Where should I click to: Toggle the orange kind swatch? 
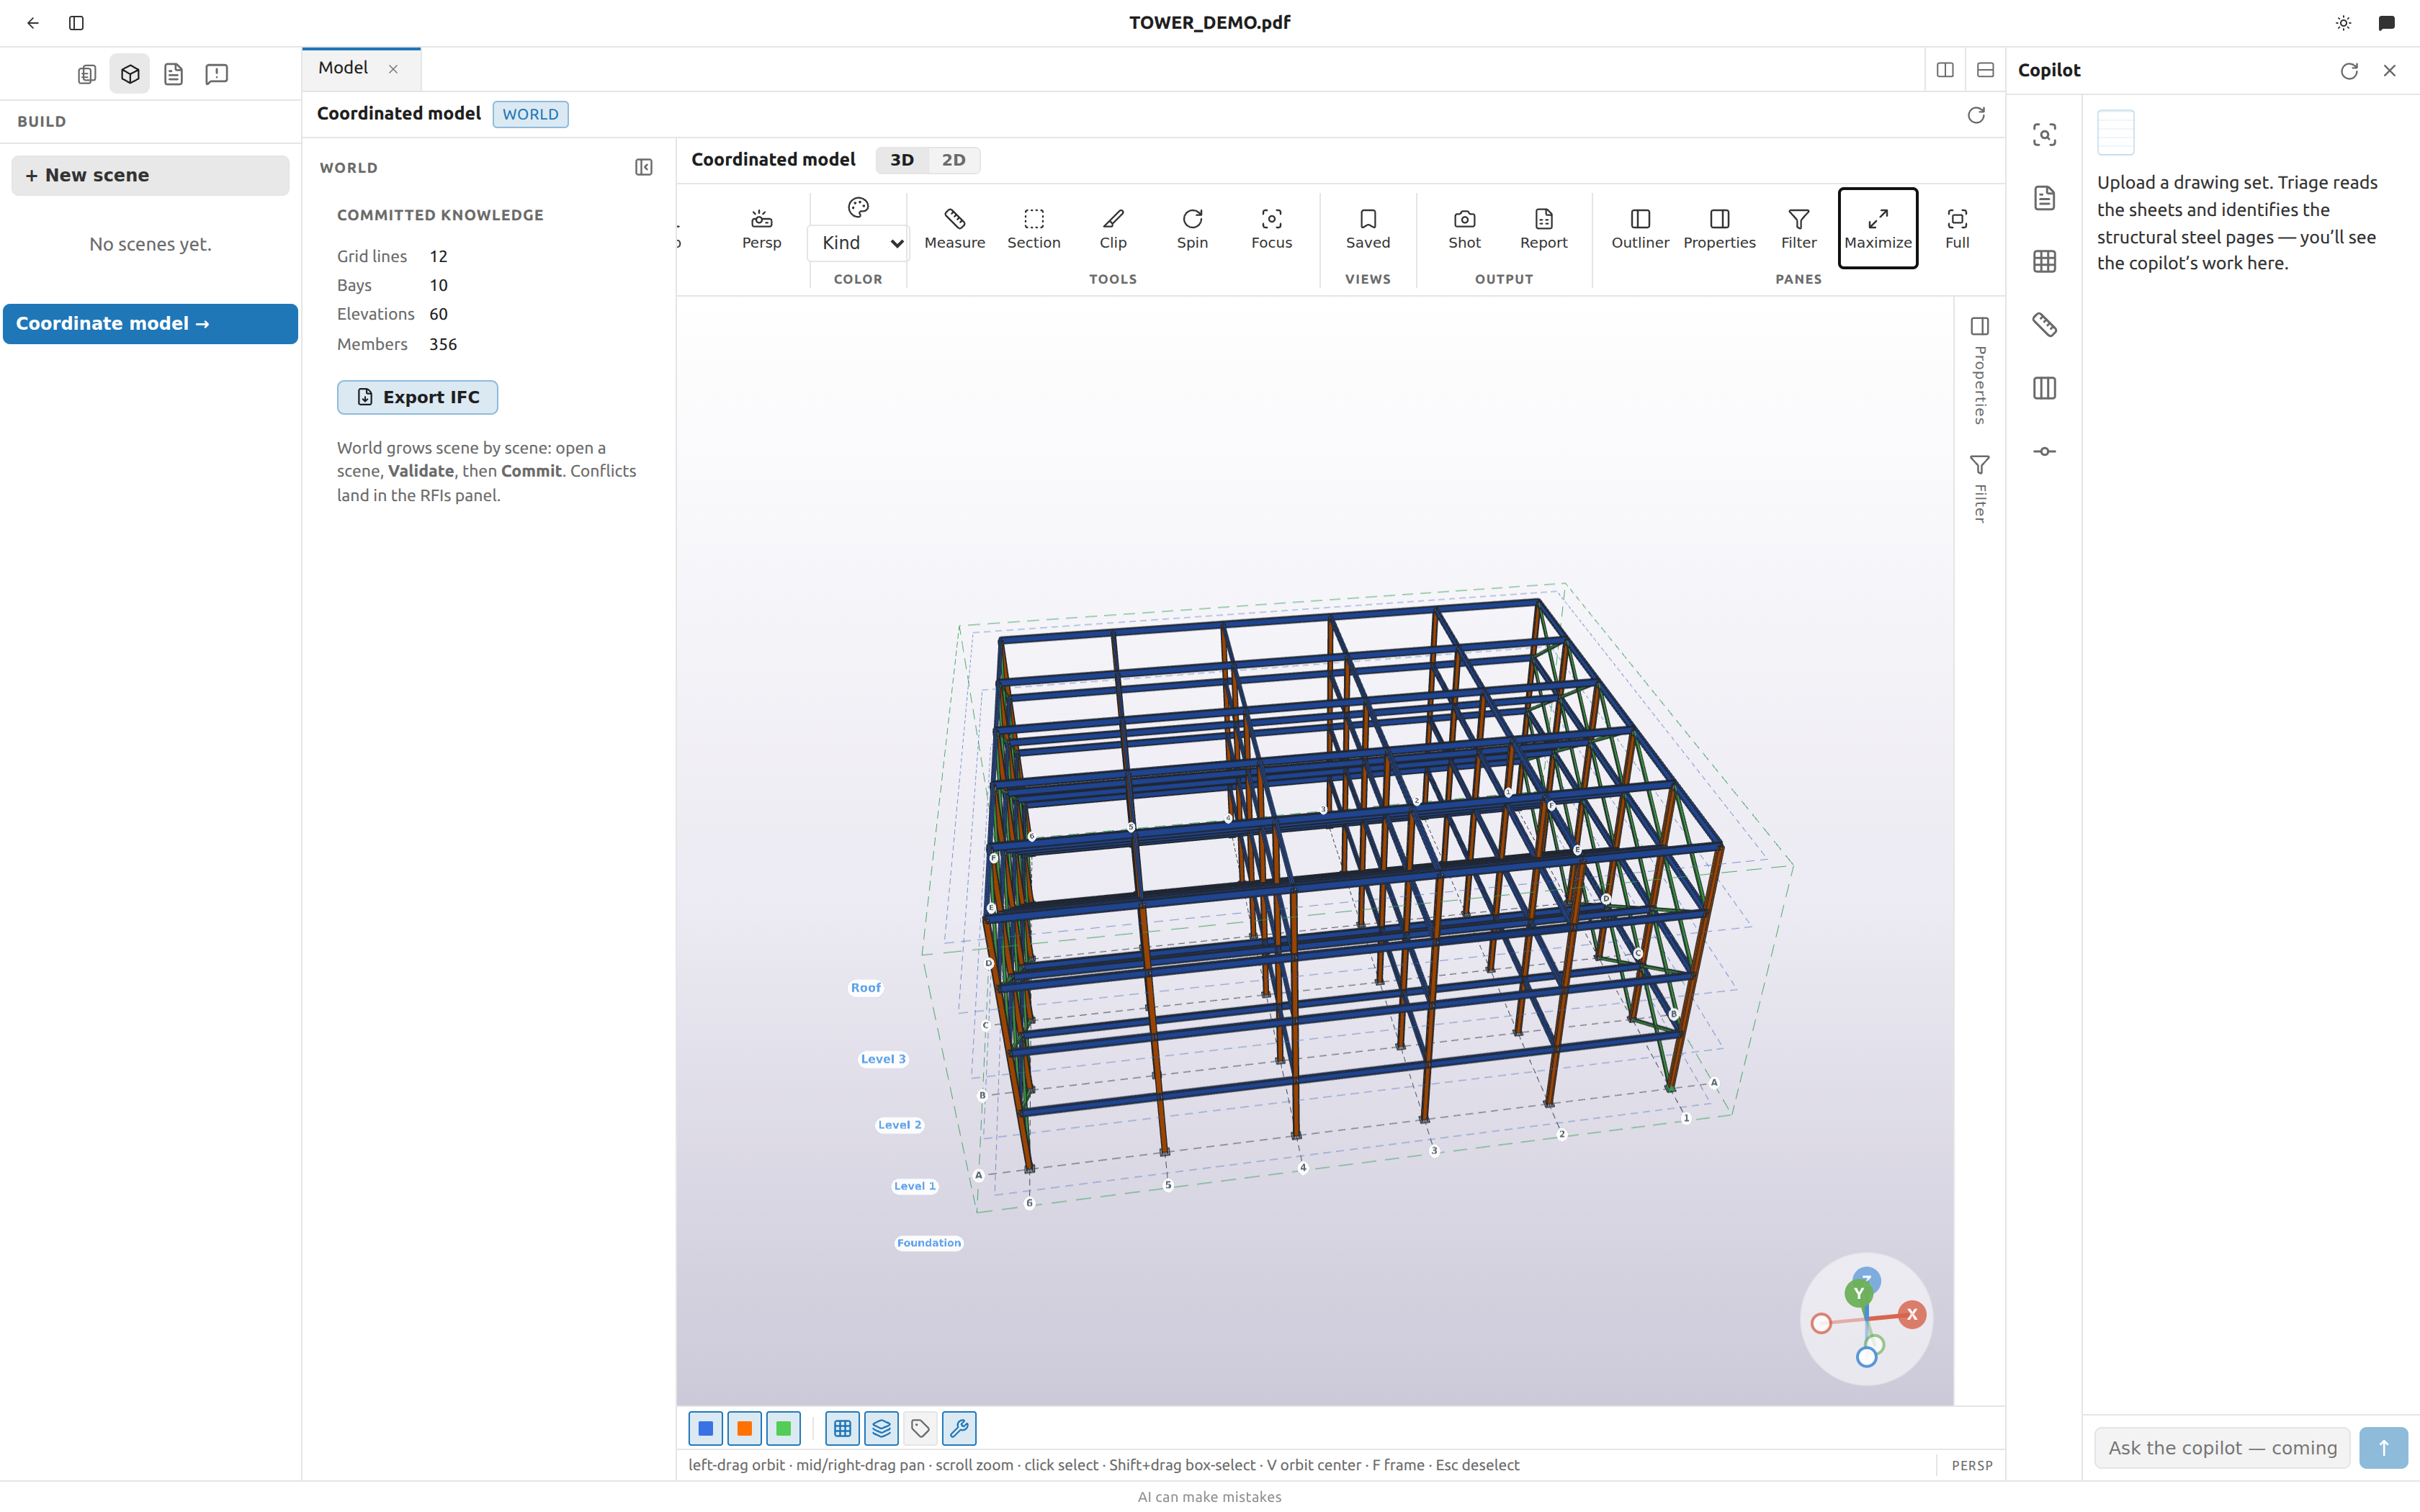click(x=744, y=1428)
